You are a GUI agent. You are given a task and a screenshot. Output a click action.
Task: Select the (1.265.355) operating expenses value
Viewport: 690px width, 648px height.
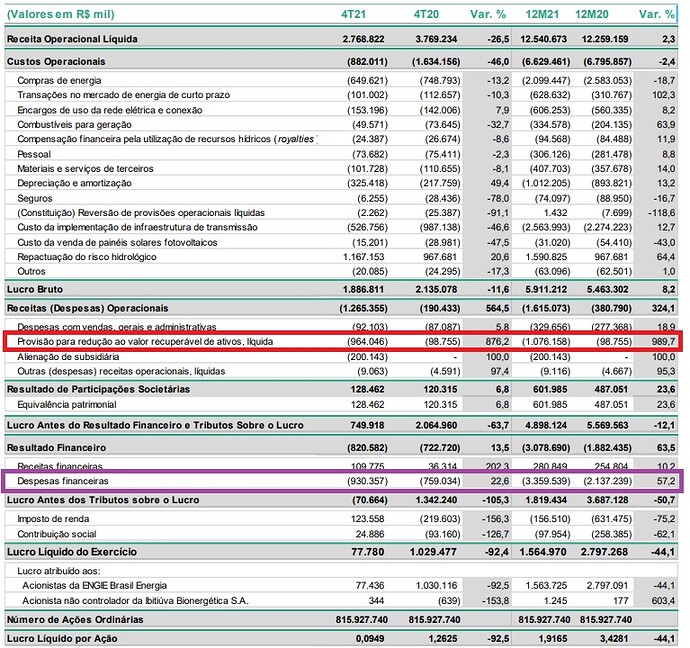click(363, 308)
